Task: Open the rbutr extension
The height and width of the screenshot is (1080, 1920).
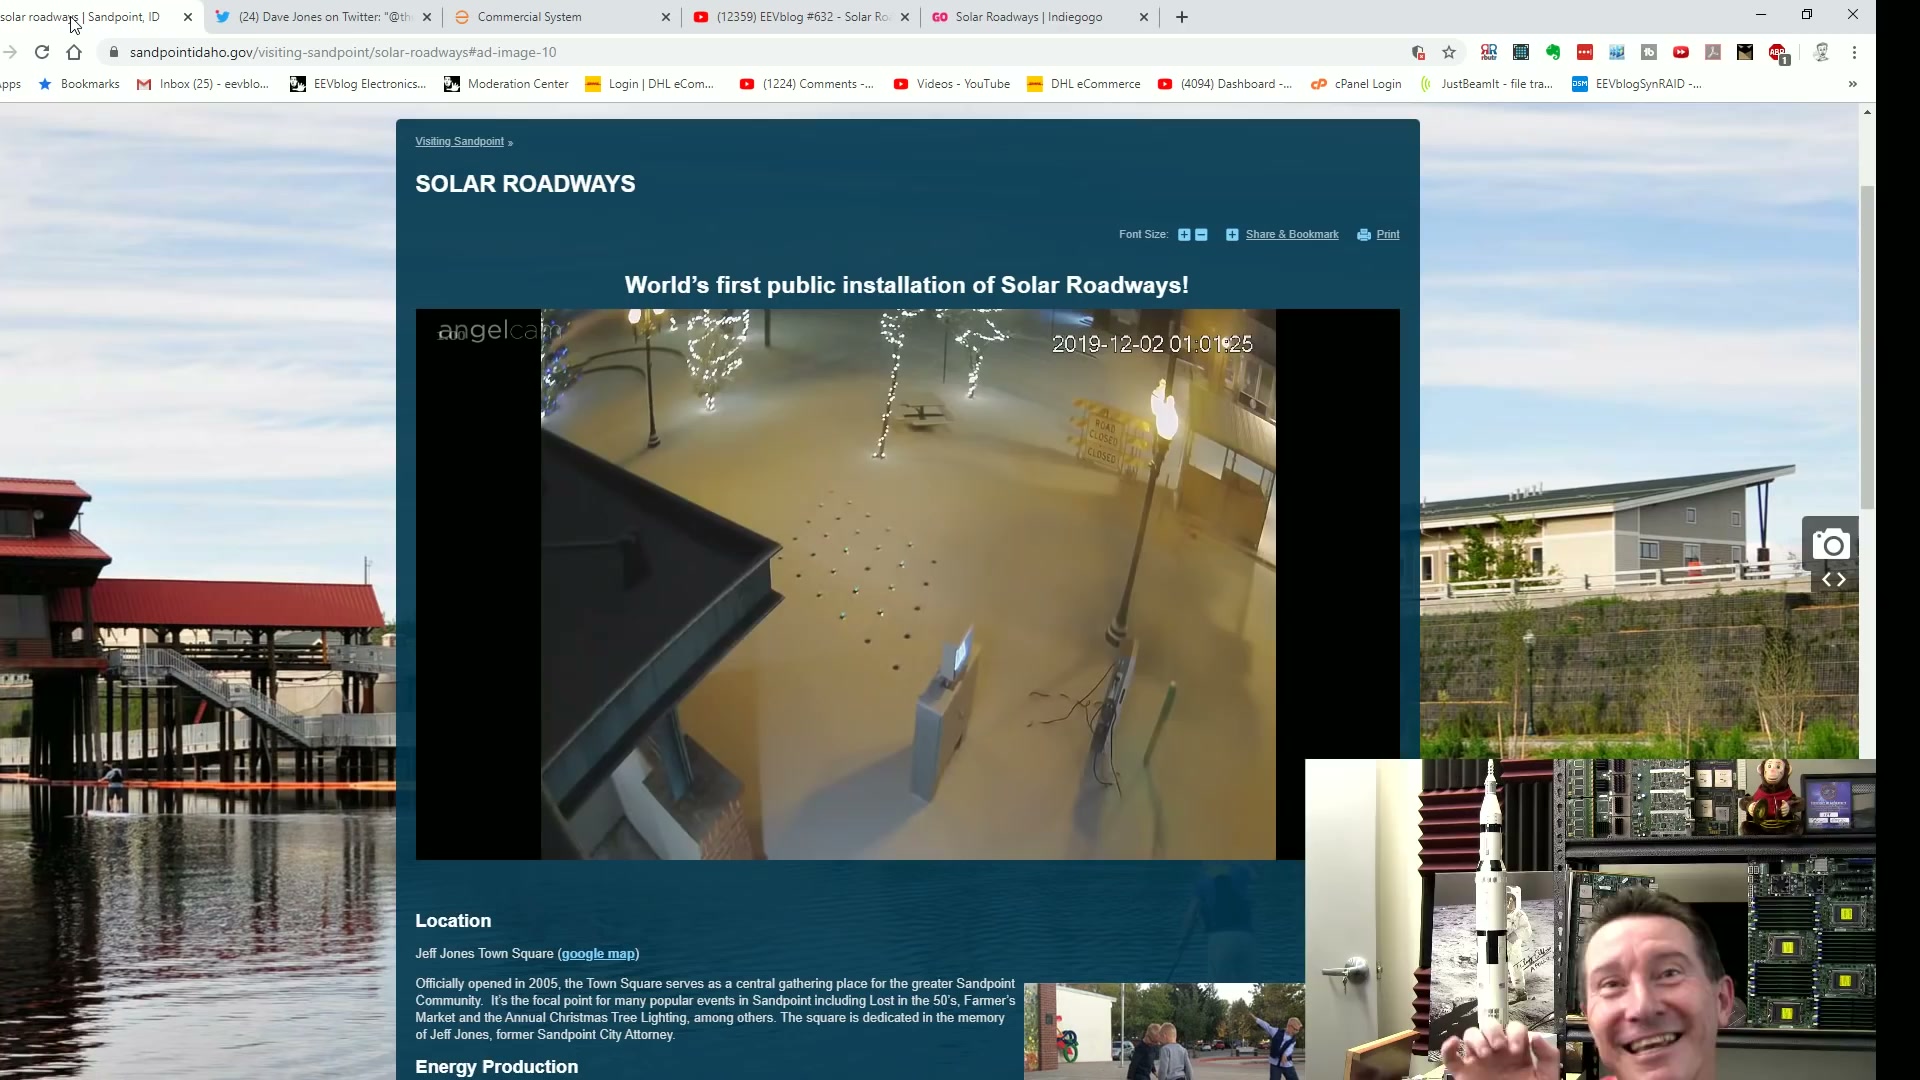Action: pyautogui.click(x=1489, y=52)
